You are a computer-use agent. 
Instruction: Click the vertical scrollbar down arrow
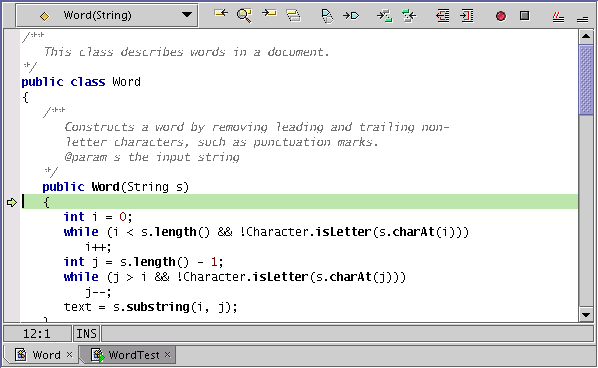click(x=586, y=315)
